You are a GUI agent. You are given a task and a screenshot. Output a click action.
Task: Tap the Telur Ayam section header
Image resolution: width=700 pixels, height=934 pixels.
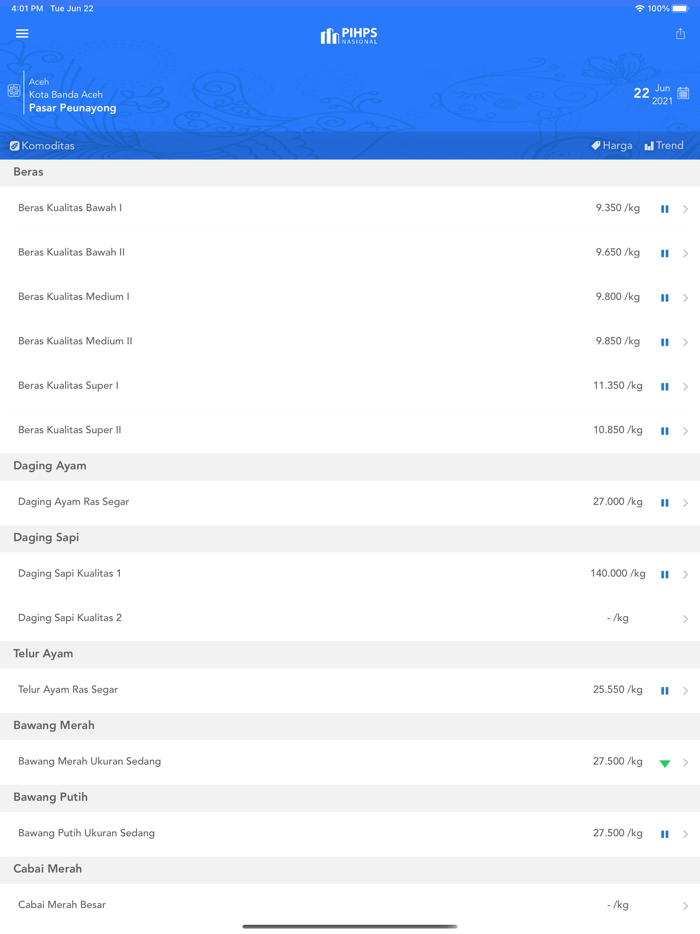pos(350,654)
